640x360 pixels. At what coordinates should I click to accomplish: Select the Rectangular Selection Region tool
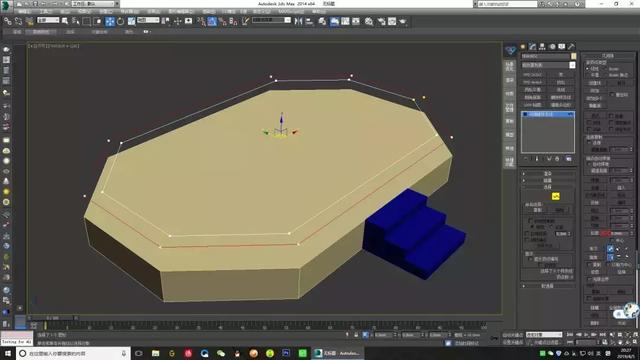(x=87, y=21)
